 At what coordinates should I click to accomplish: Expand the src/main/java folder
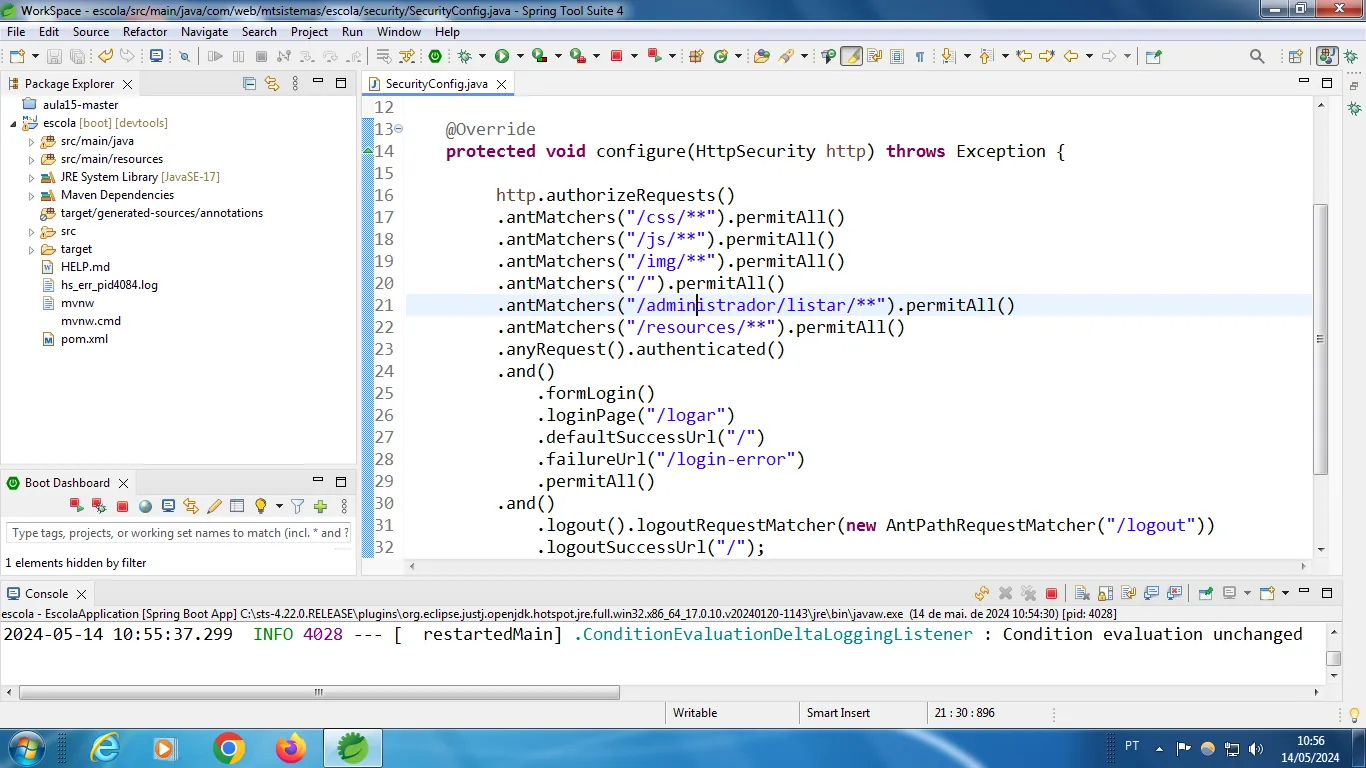tap(31, 142)
